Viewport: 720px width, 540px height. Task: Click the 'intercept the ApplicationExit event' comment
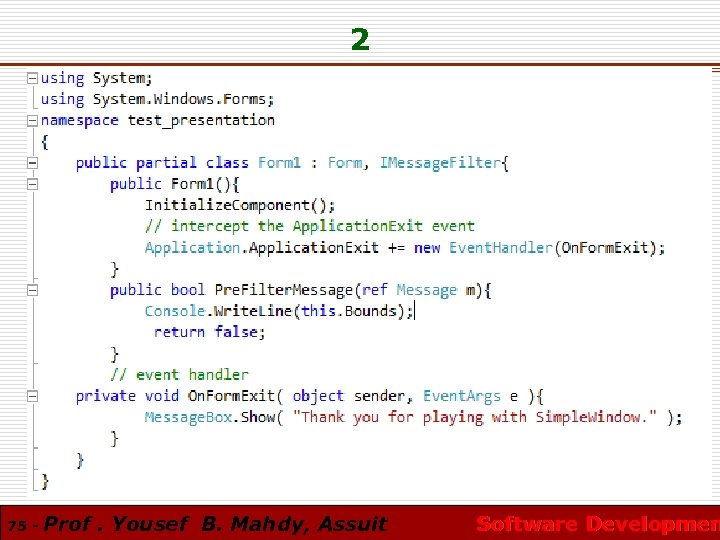point(309,226)
